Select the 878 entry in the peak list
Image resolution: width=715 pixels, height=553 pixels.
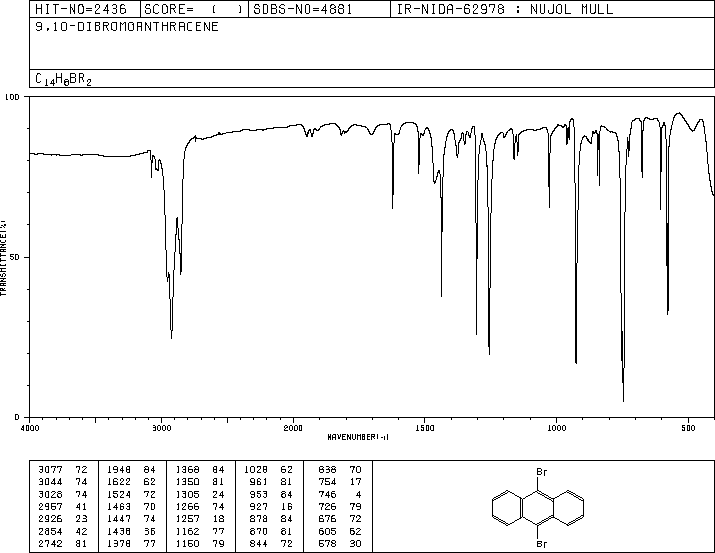coord(271,519)
